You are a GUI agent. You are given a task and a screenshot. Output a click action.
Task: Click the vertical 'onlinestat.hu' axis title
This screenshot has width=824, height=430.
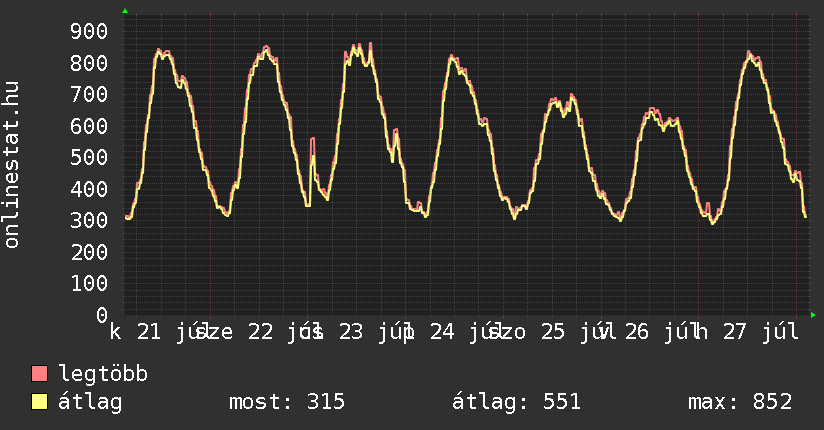(11, 164)
